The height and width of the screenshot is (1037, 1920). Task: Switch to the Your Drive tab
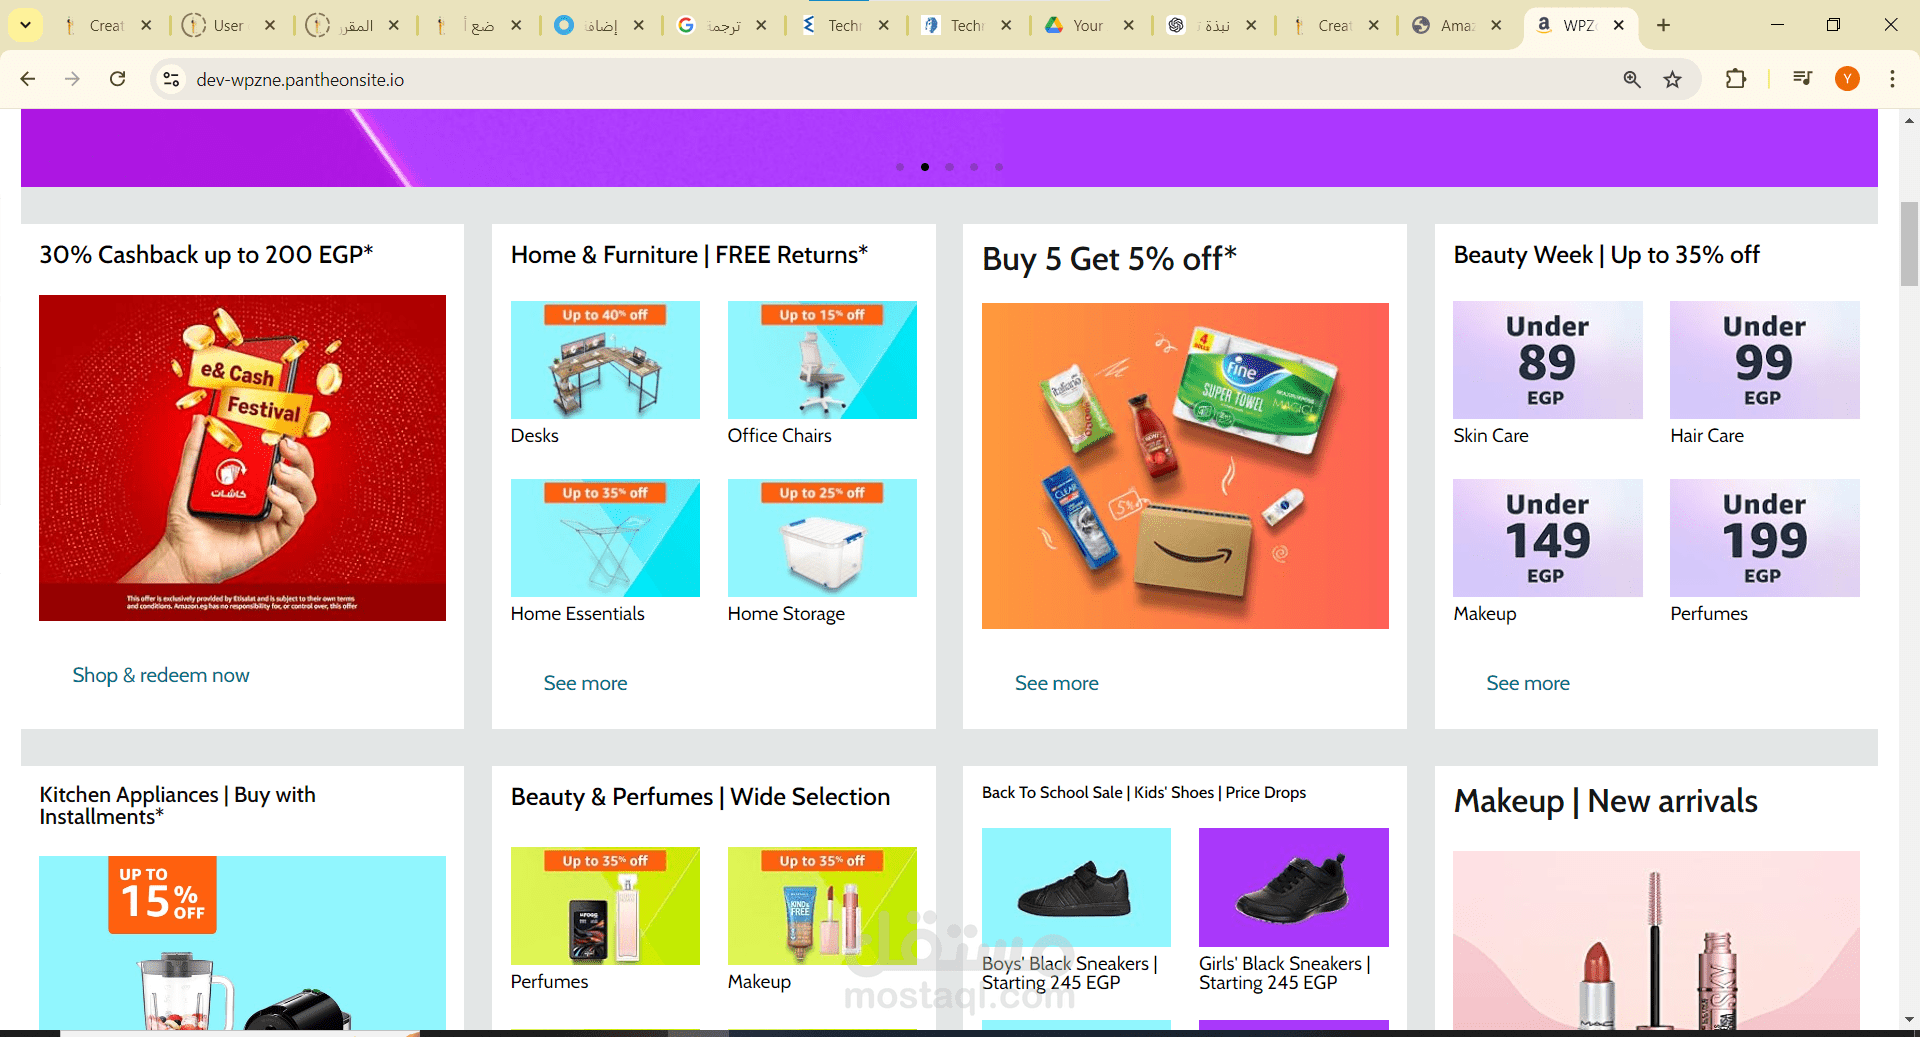(x=1087, y=25)
